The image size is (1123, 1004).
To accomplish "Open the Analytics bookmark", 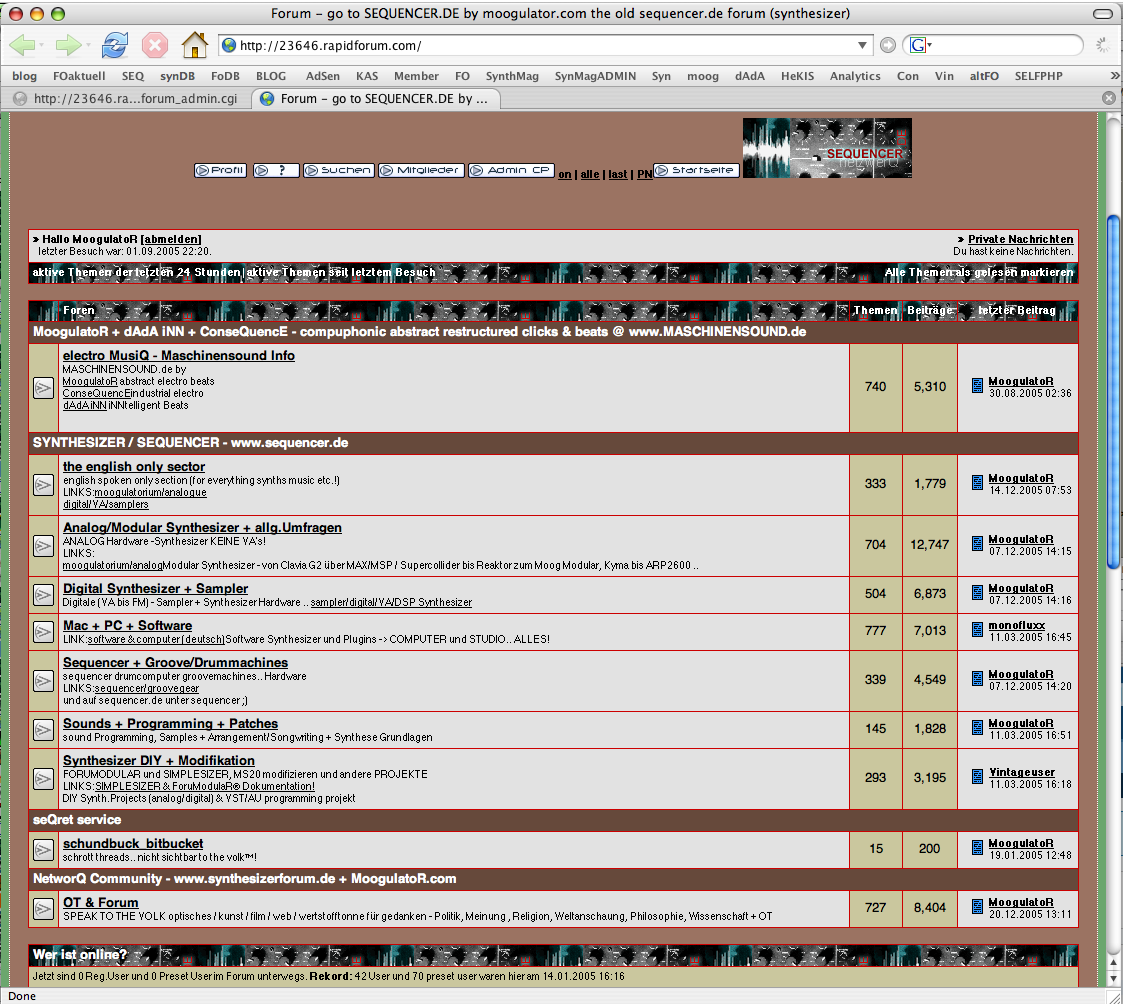I will point(855,76).
